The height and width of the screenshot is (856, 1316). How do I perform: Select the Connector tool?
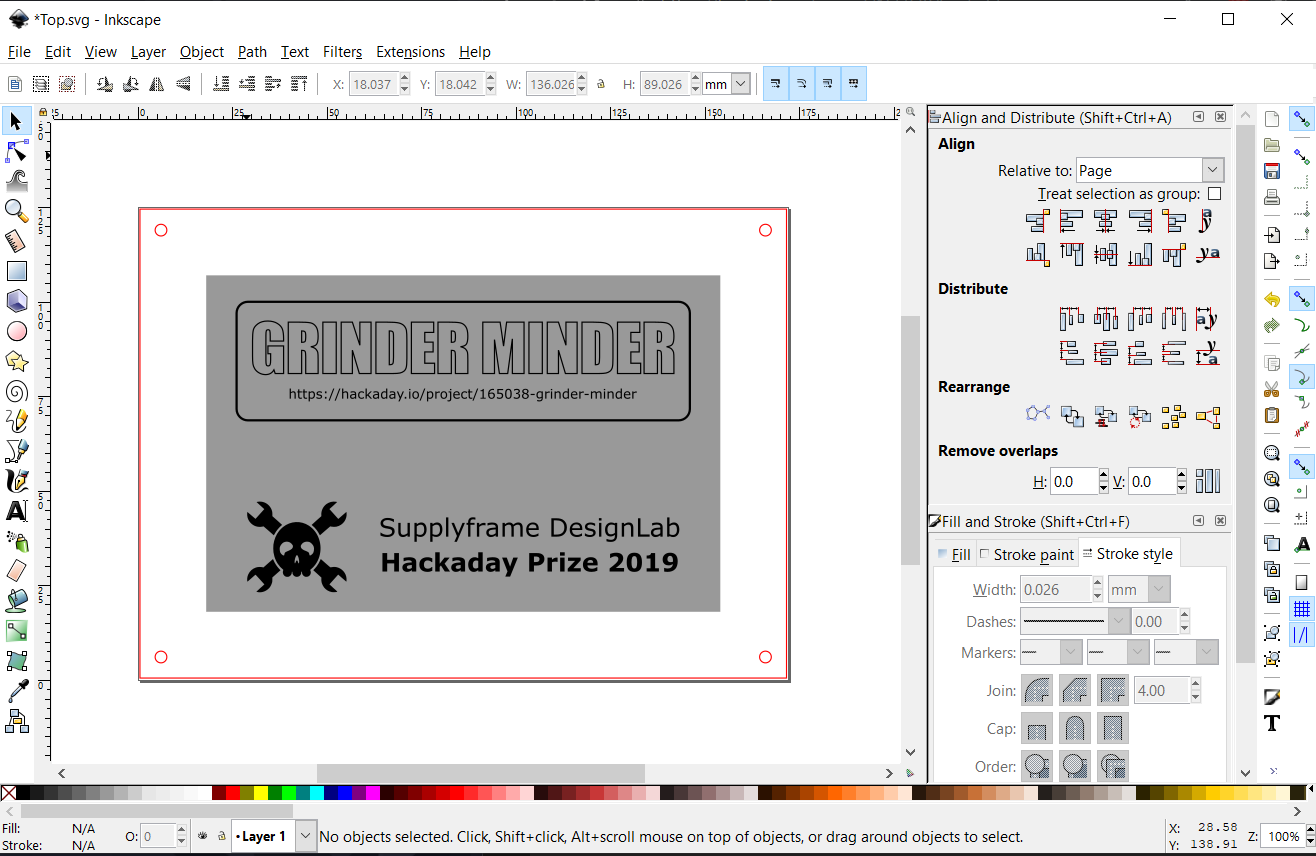(16, 721)
